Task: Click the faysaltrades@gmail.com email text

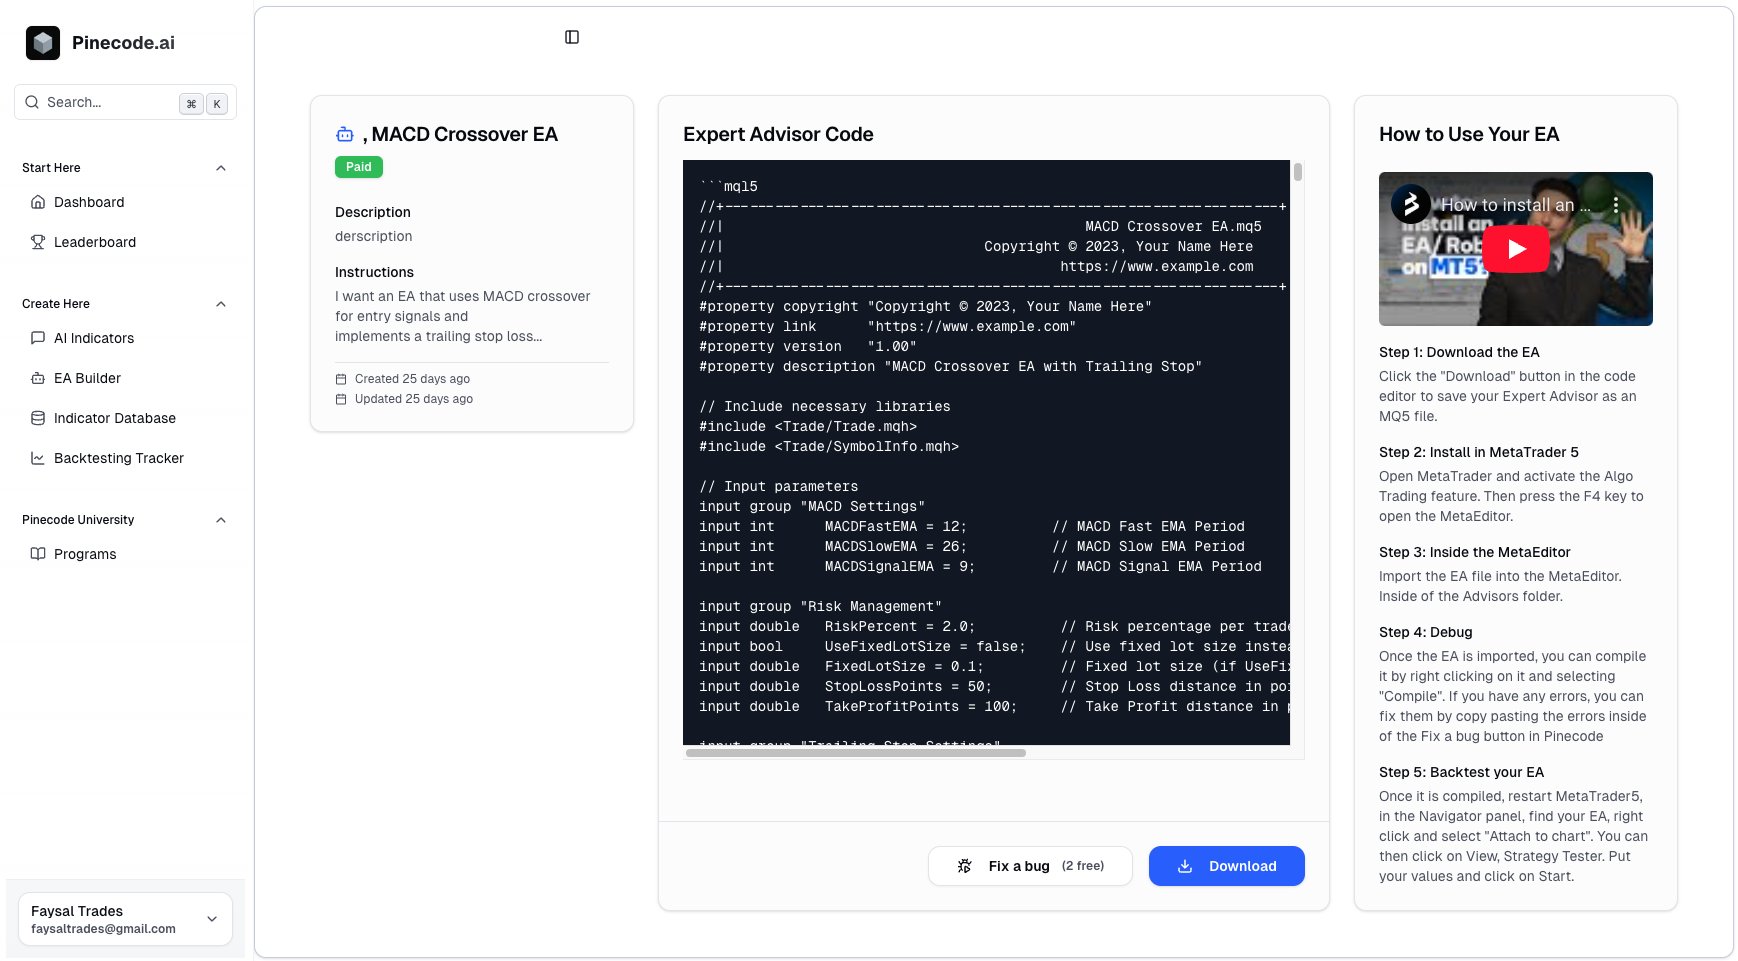Action: (x=103, y=929)
